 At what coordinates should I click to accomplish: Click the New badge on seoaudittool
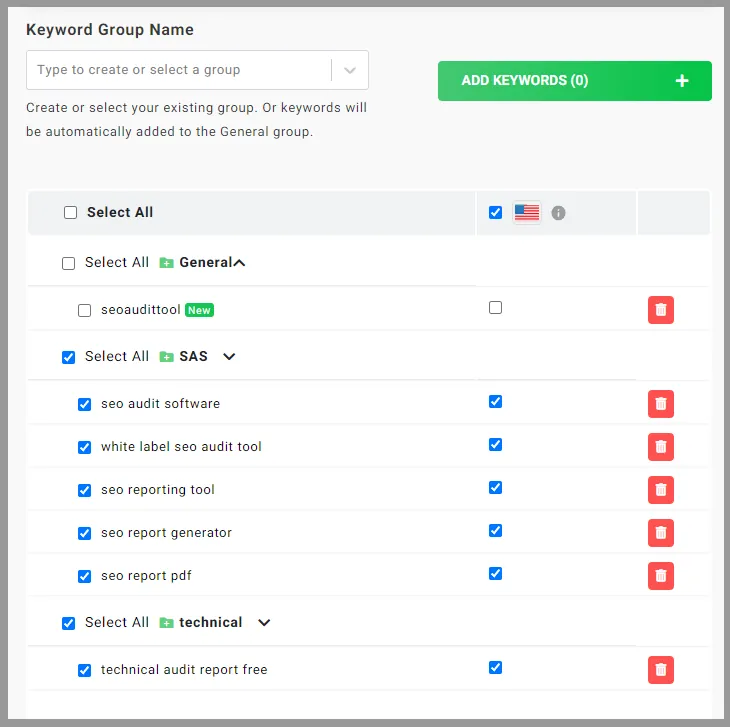(x=199, y=310)
